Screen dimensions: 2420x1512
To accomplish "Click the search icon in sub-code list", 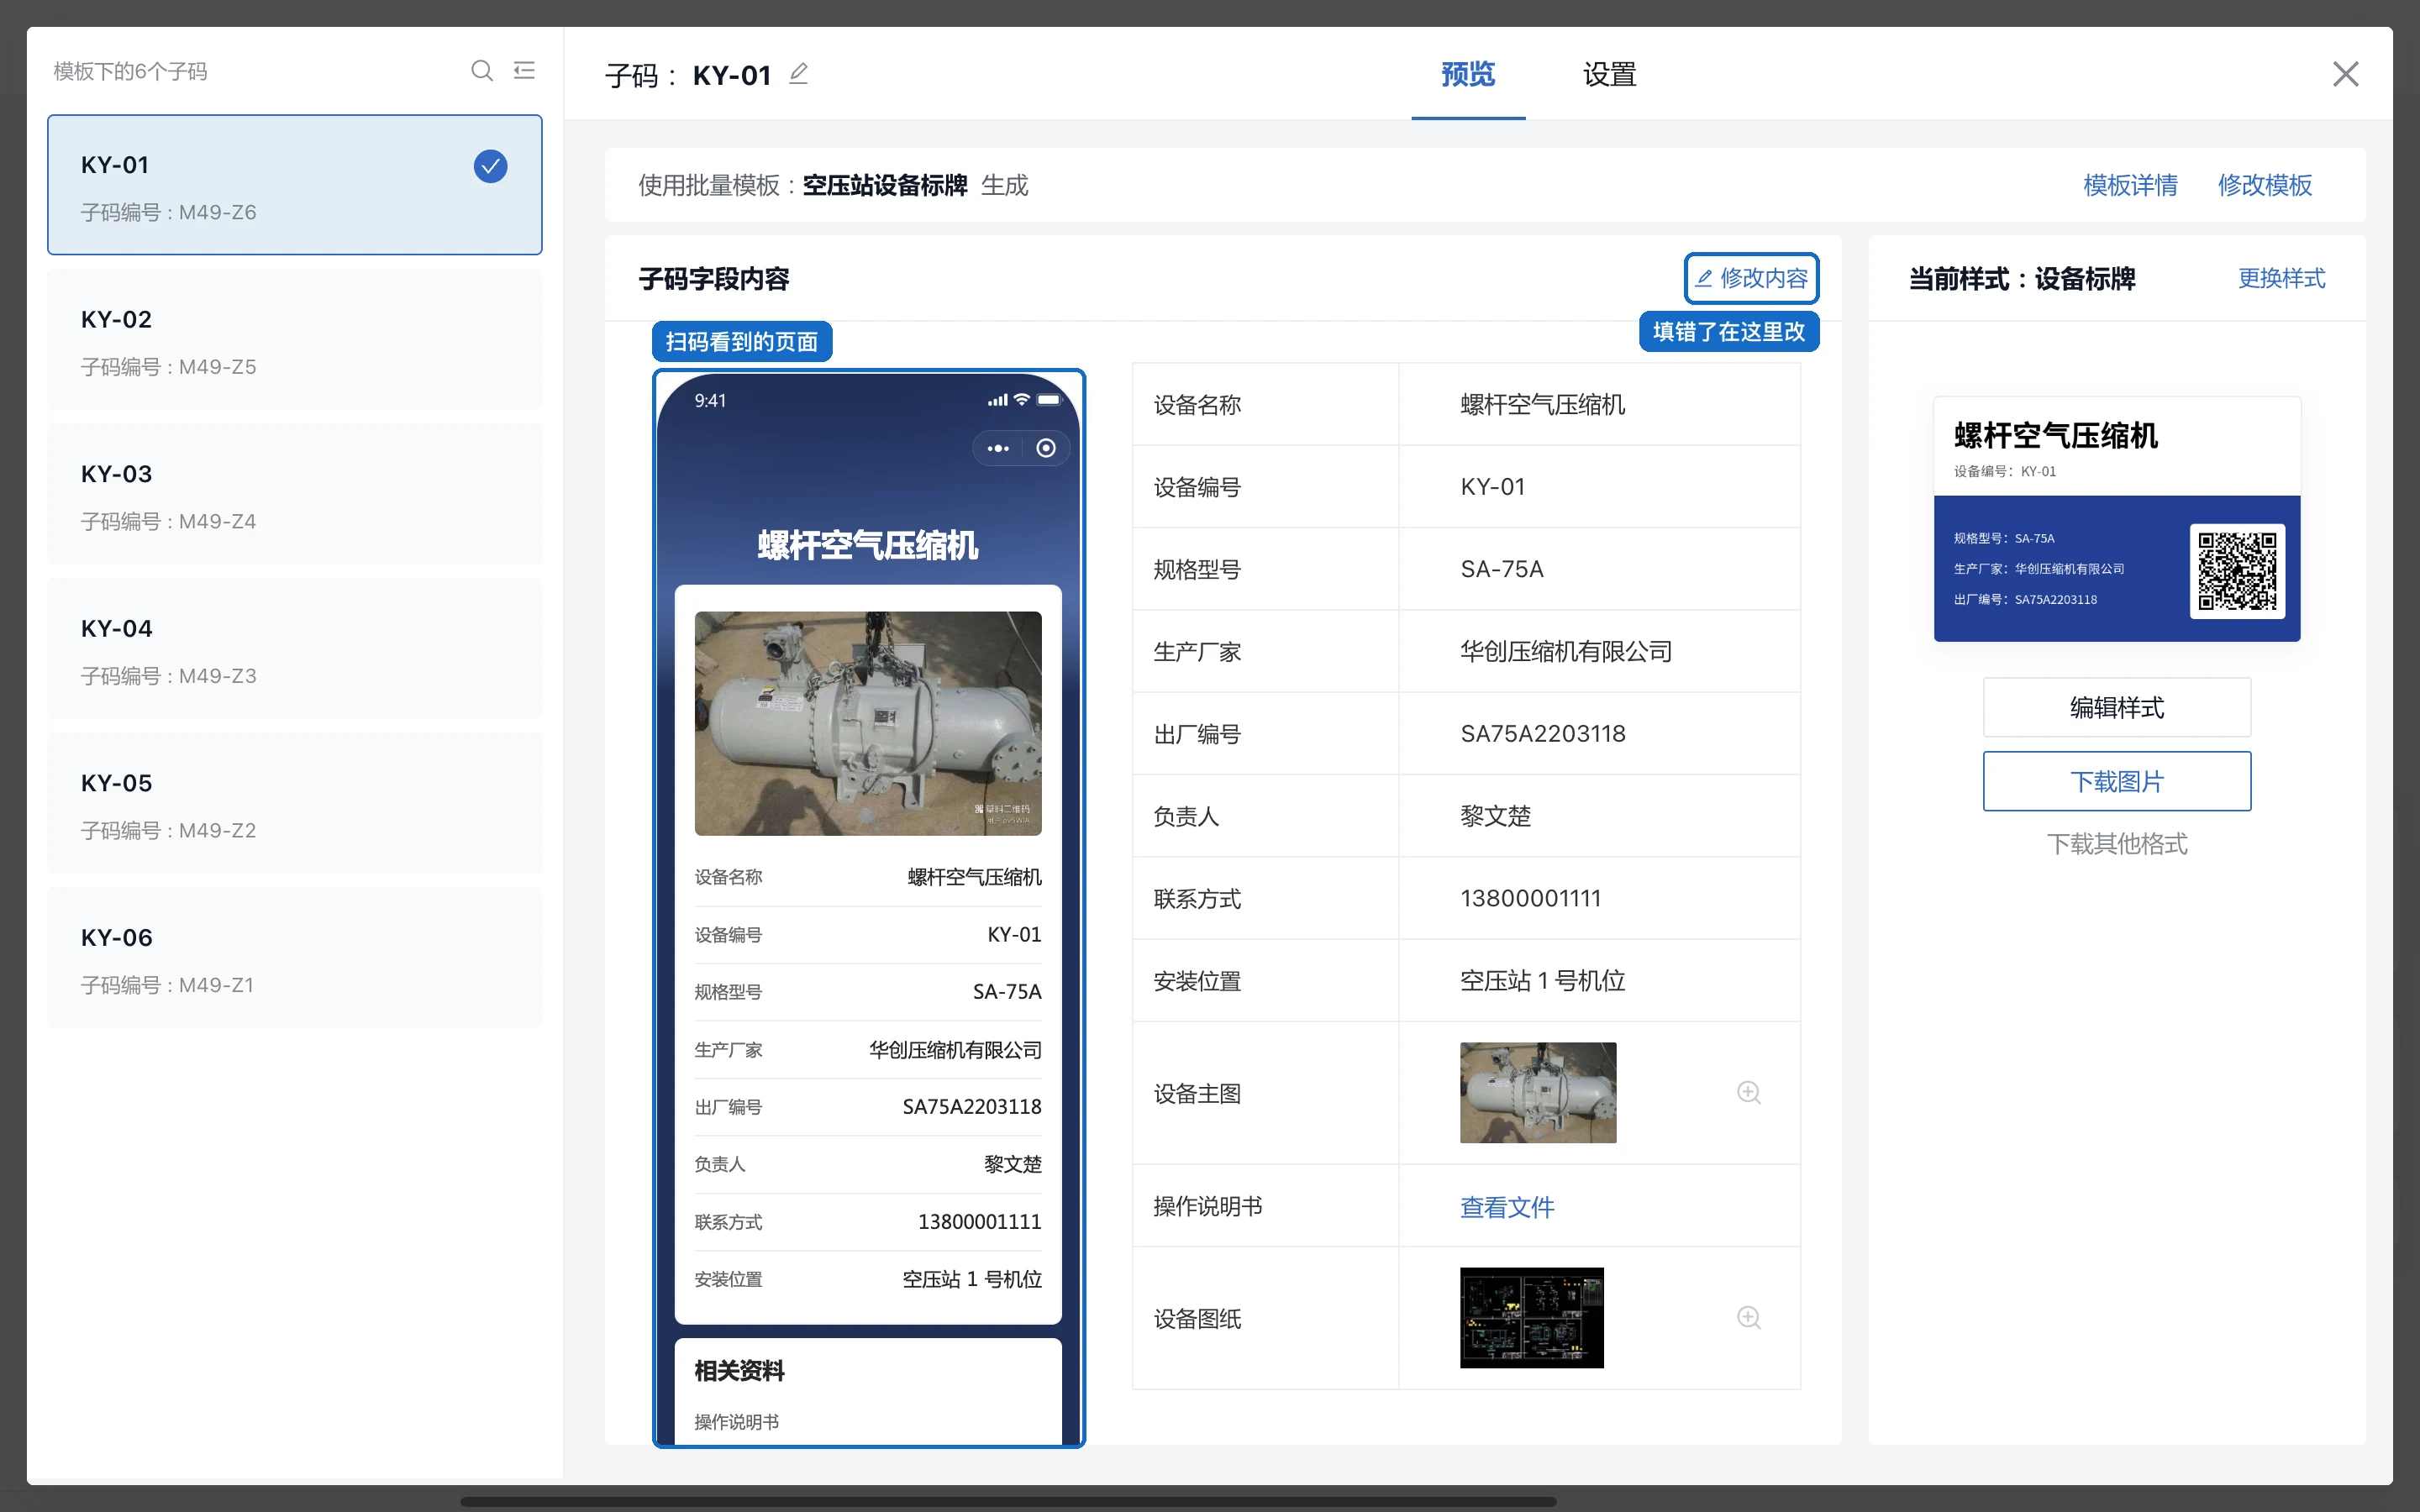I will click(x=482, y=71).
